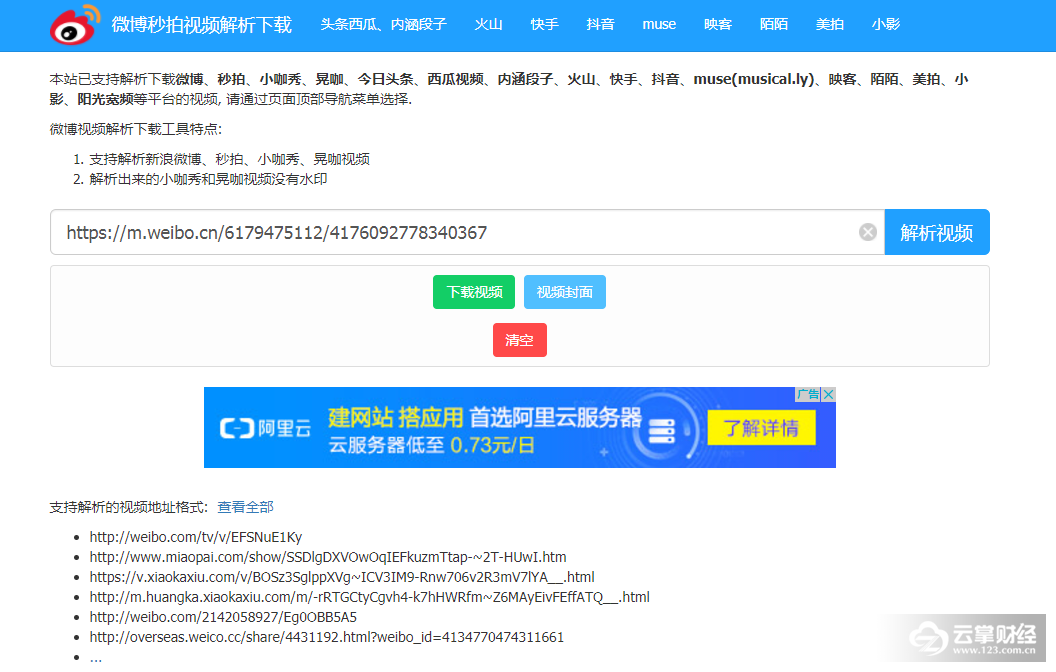The height and width of the screenshot is (672, 1056).
Task: Switch to the 快手 navigation item
Action: point(544,24)
